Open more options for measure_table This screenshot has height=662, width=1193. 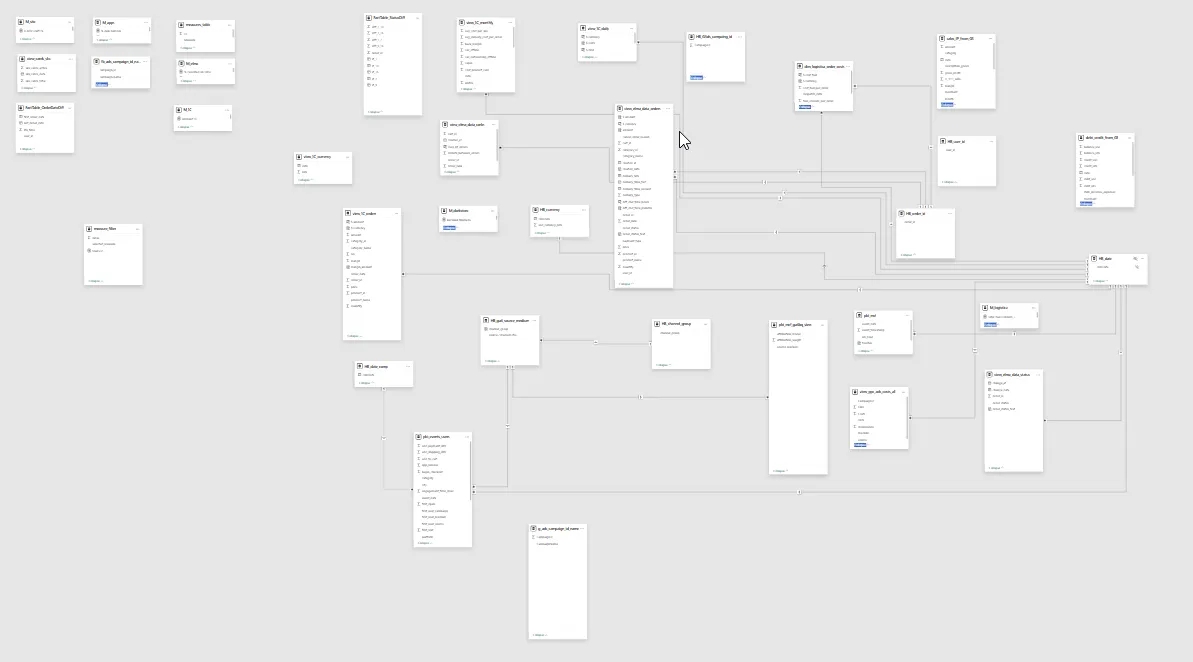point(229,25)
